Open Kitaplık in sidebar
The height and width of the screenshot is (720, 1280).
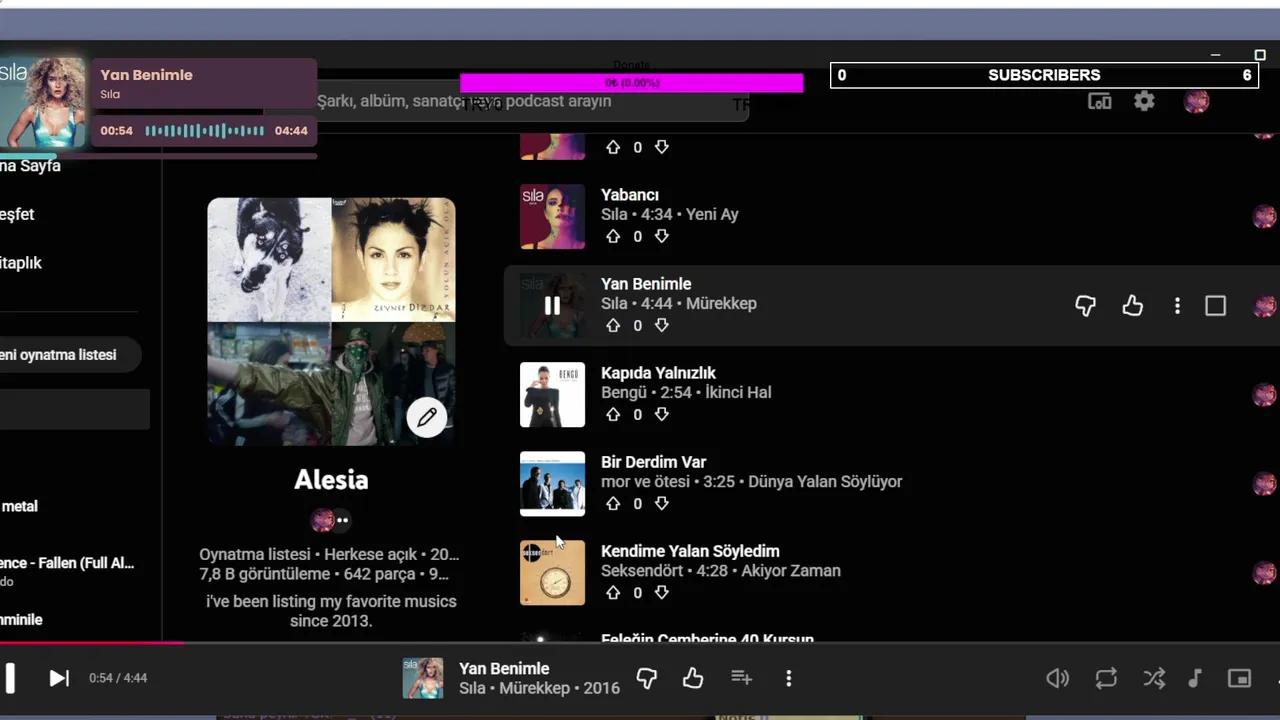(x=21, y=263)
